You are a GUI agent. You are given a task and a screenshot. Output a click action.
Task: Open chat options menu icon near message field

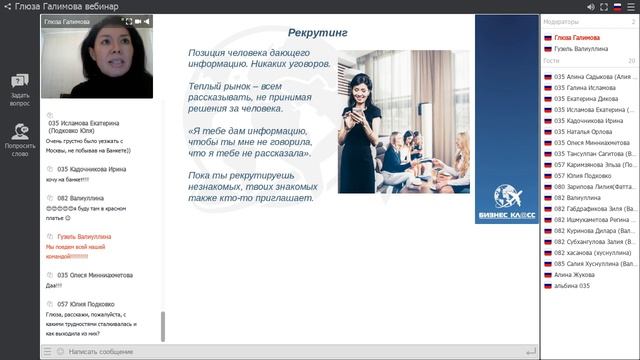48,351
